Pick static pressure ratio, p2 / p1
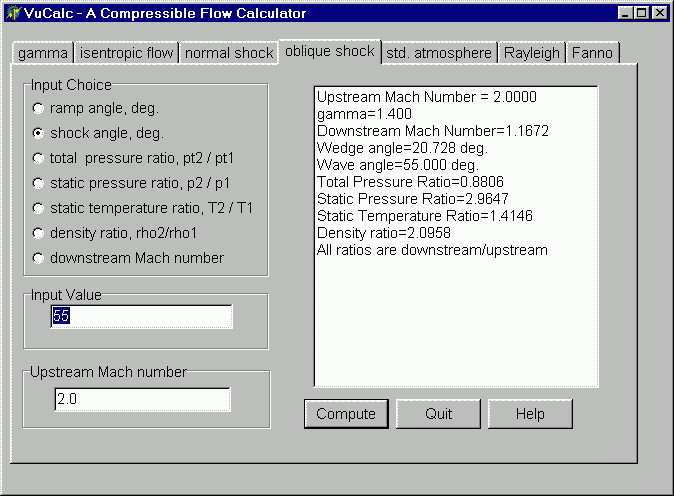674x496 pixels. pos(132,183)
